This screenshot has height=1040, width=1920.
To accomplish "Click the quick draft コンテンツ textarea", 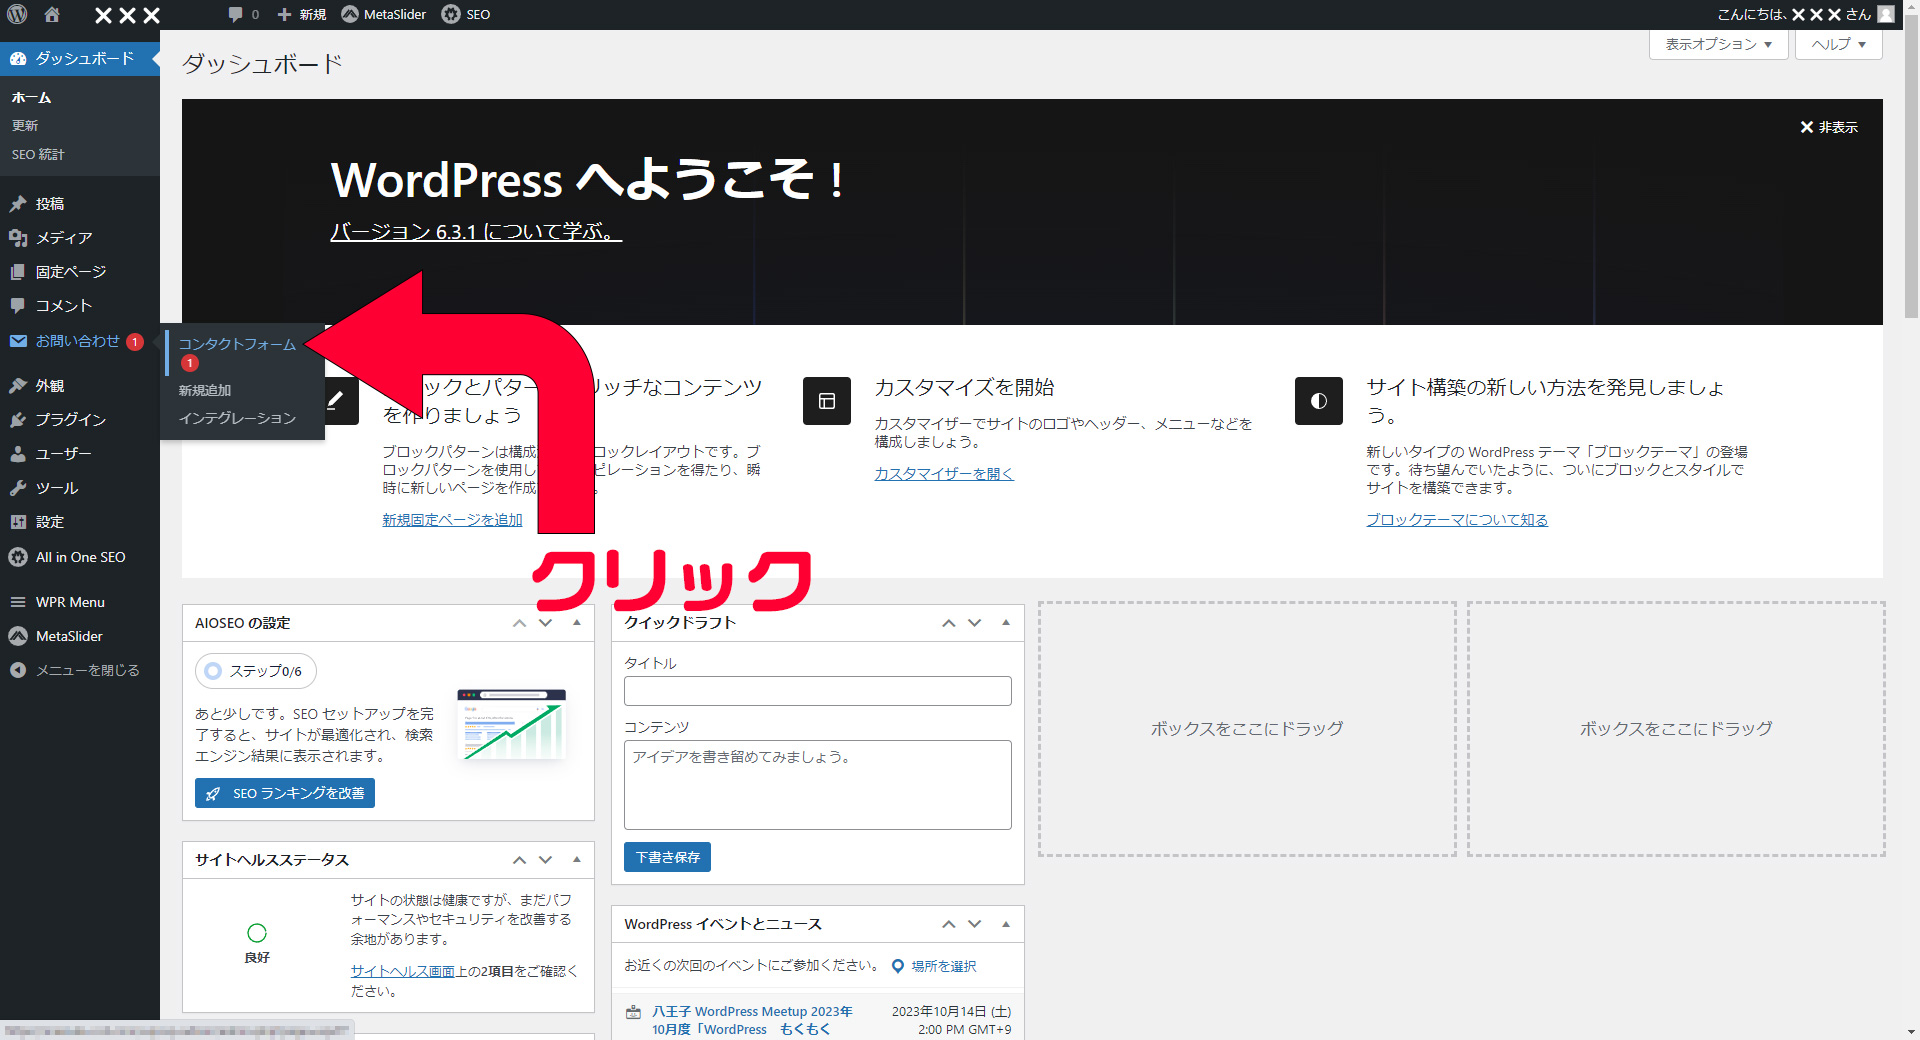I will (818, 785).
